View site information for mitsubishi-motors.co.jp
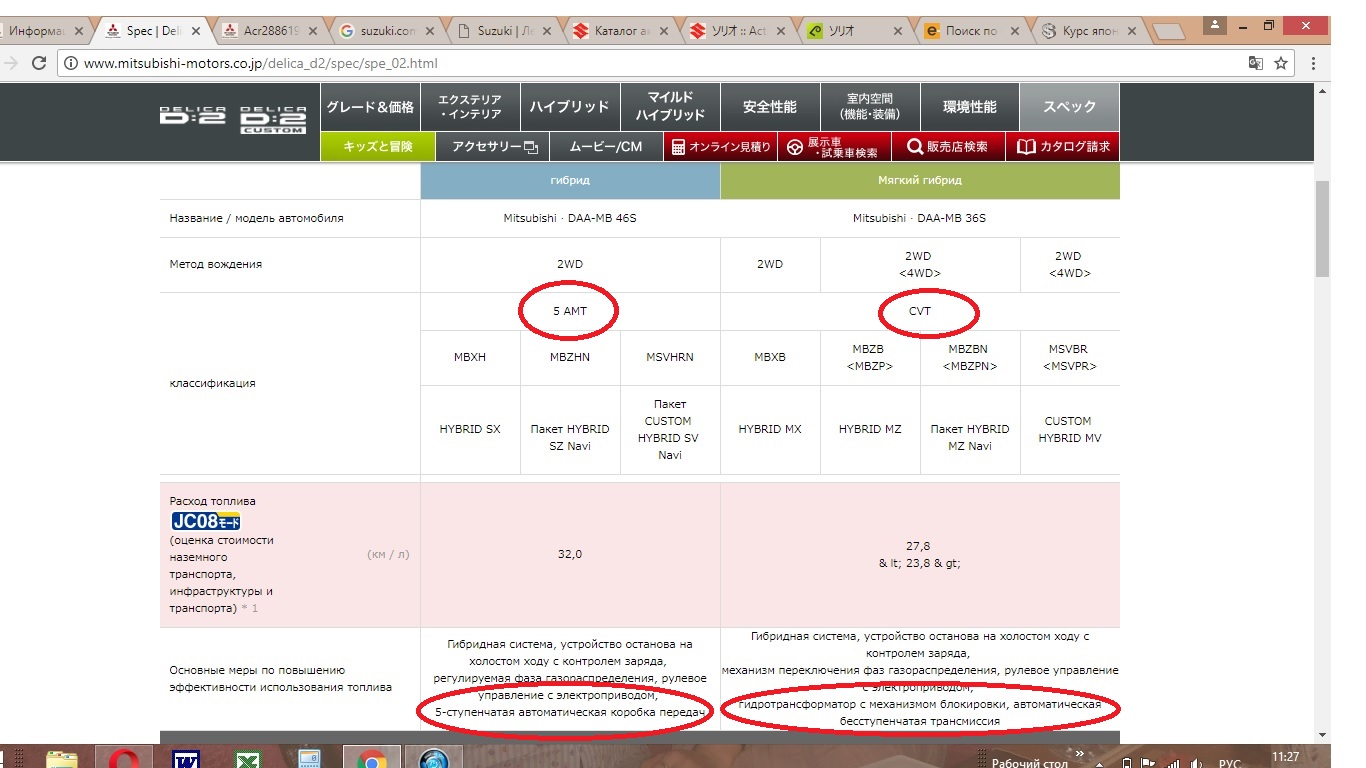Viewport: 1366px width, 768px height. (71, 63)
